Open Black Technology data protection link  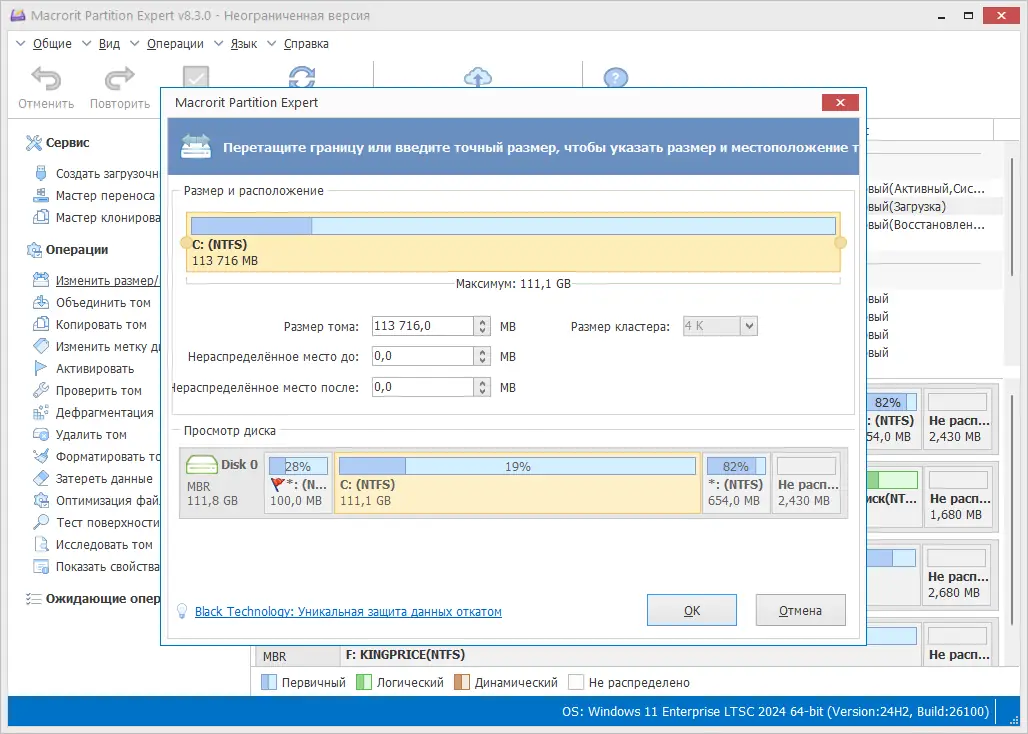348,611
